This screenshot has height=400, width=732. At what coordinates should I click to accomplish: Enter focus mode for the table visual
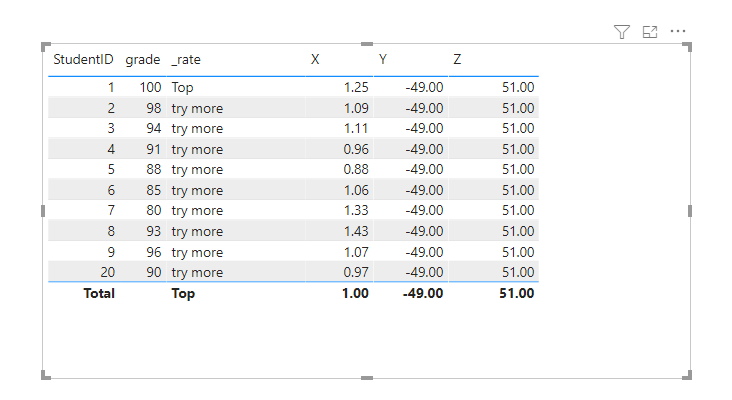click(650, 32)
